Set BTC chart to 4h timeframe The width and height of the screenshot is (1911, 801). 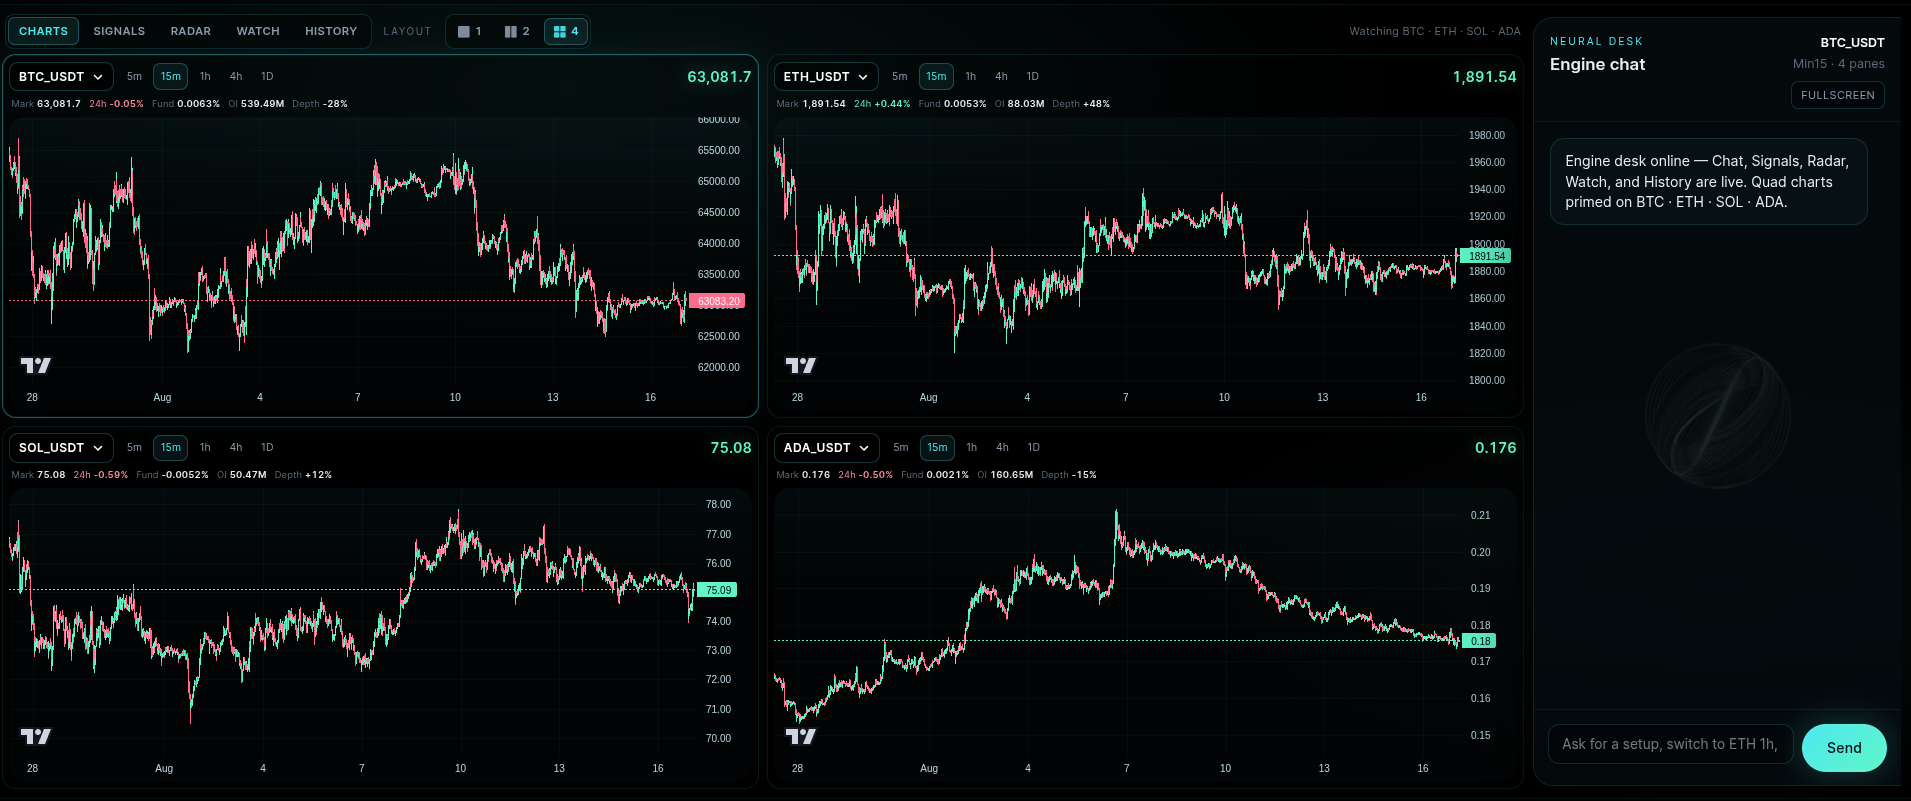tap(236, 76)
